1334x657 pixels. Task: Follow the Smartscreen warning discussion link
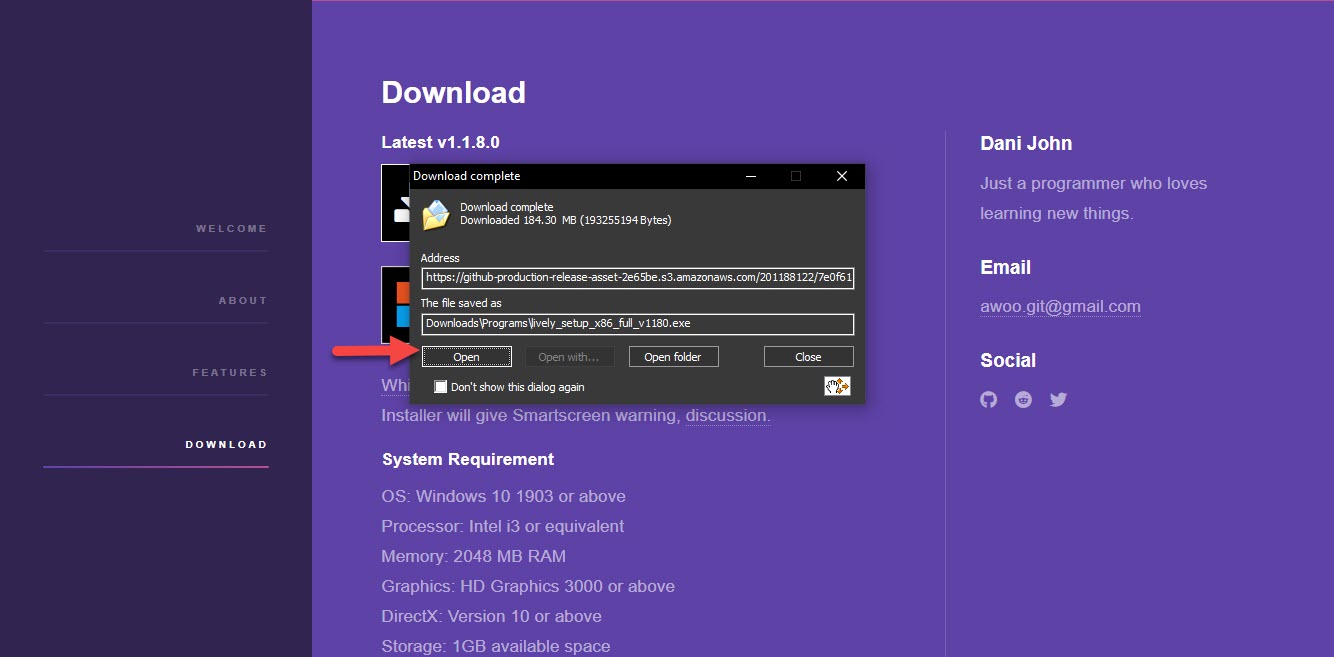pyautogui.click(x=727, y=415)
